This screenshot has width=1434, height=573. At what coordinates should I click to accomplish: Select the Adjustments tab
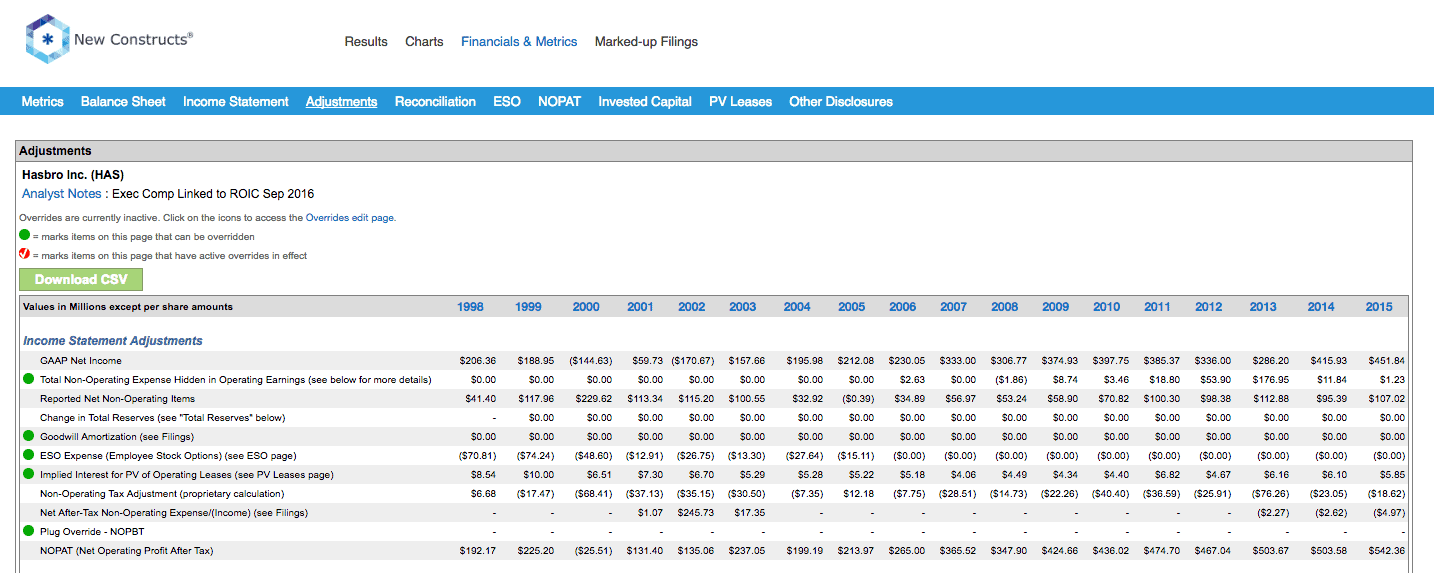tap(342, 101)
